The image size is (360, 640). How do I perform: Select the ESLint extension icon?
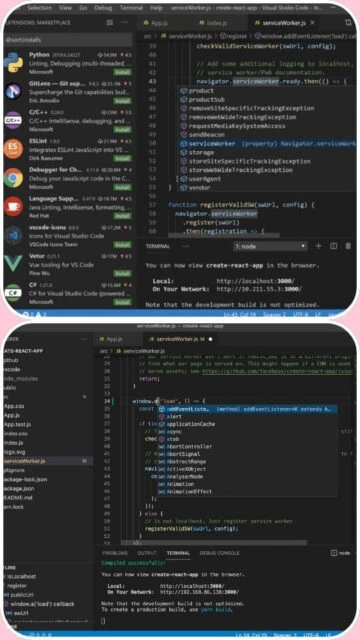(x=13, y=149)
